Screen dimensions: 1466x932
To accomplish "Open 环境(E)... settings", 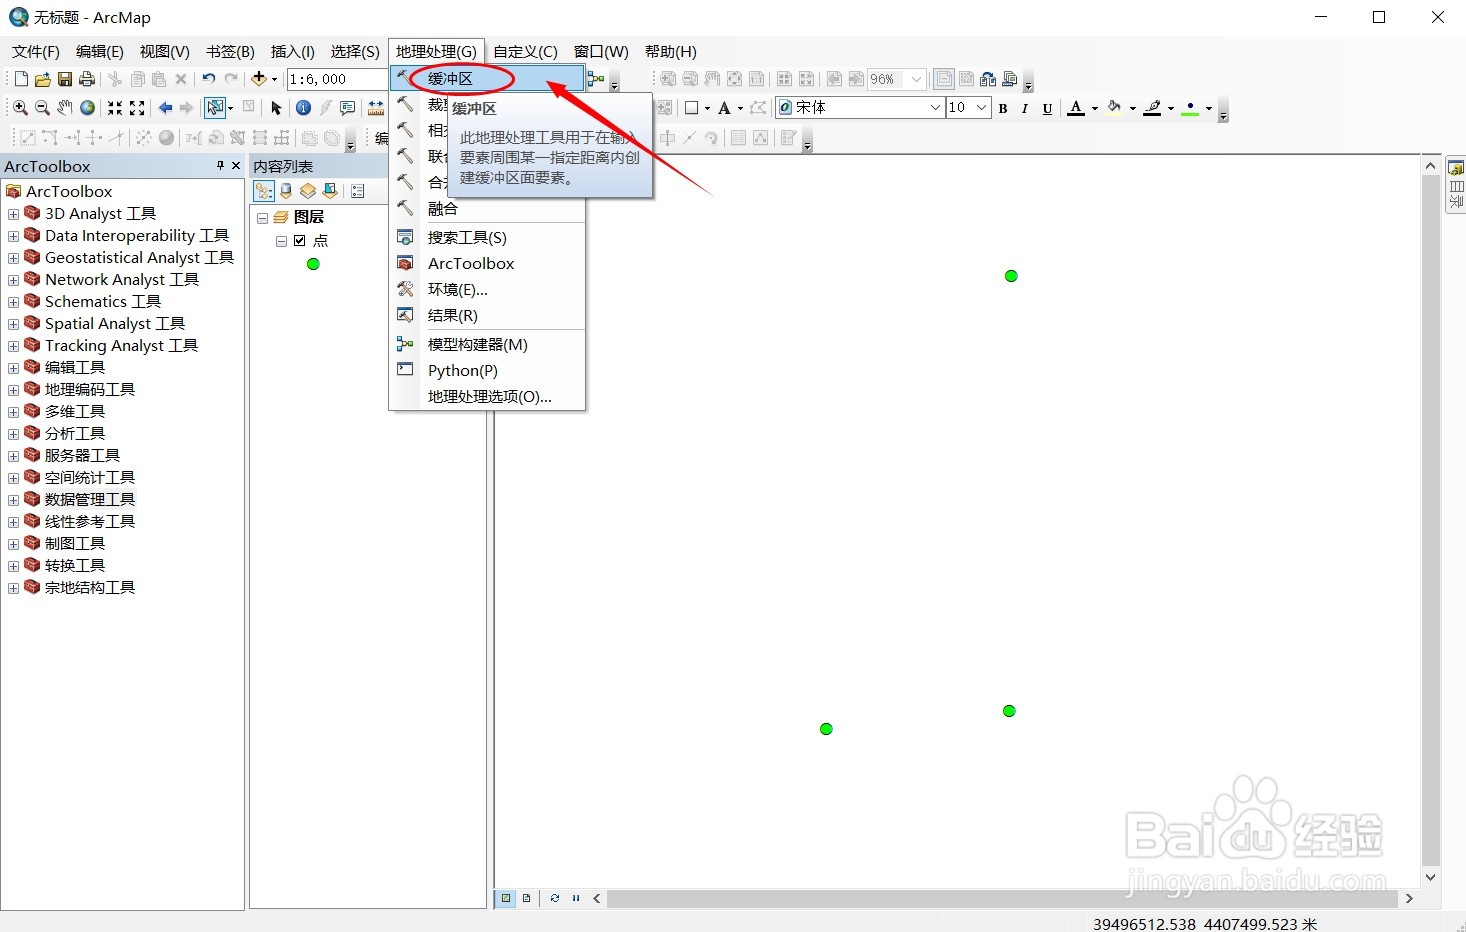I will (x=487, y=289).
